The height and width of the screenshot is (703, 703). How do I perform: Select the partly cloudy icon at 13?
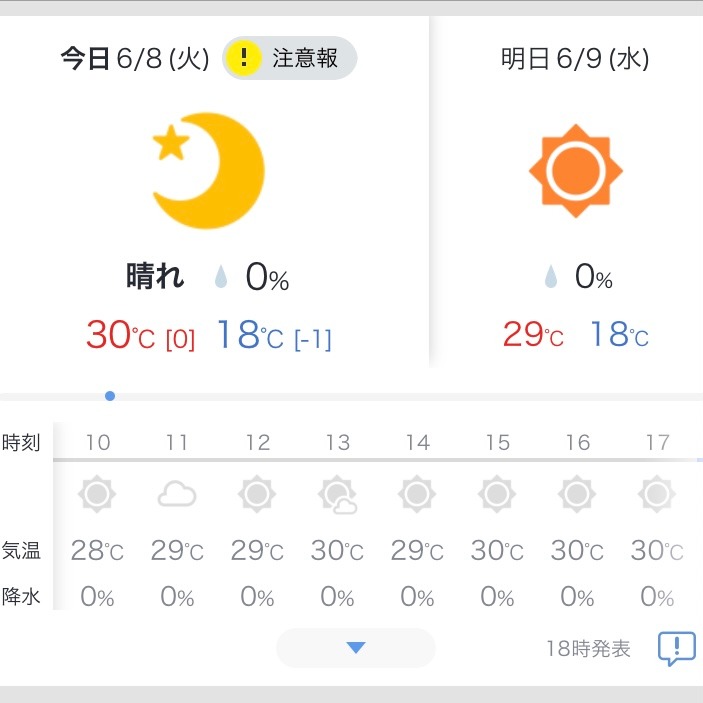pyautogui.click(x=337, y=494)
